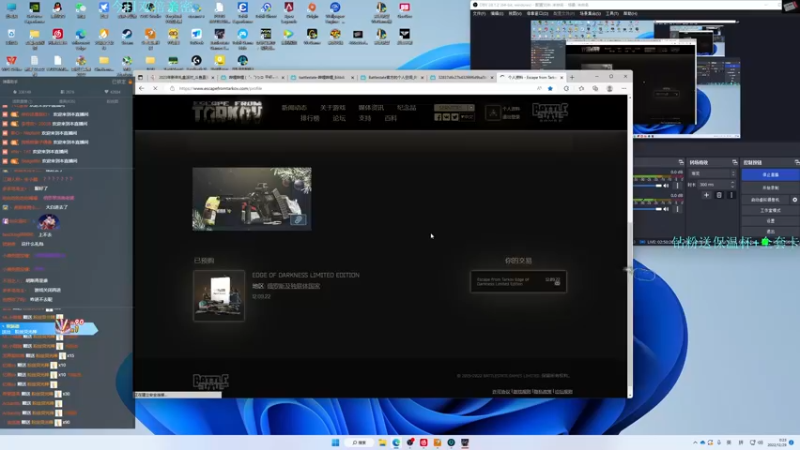
Task: Open the 百科 wiki menu item
Action: [x=390, y=118]
